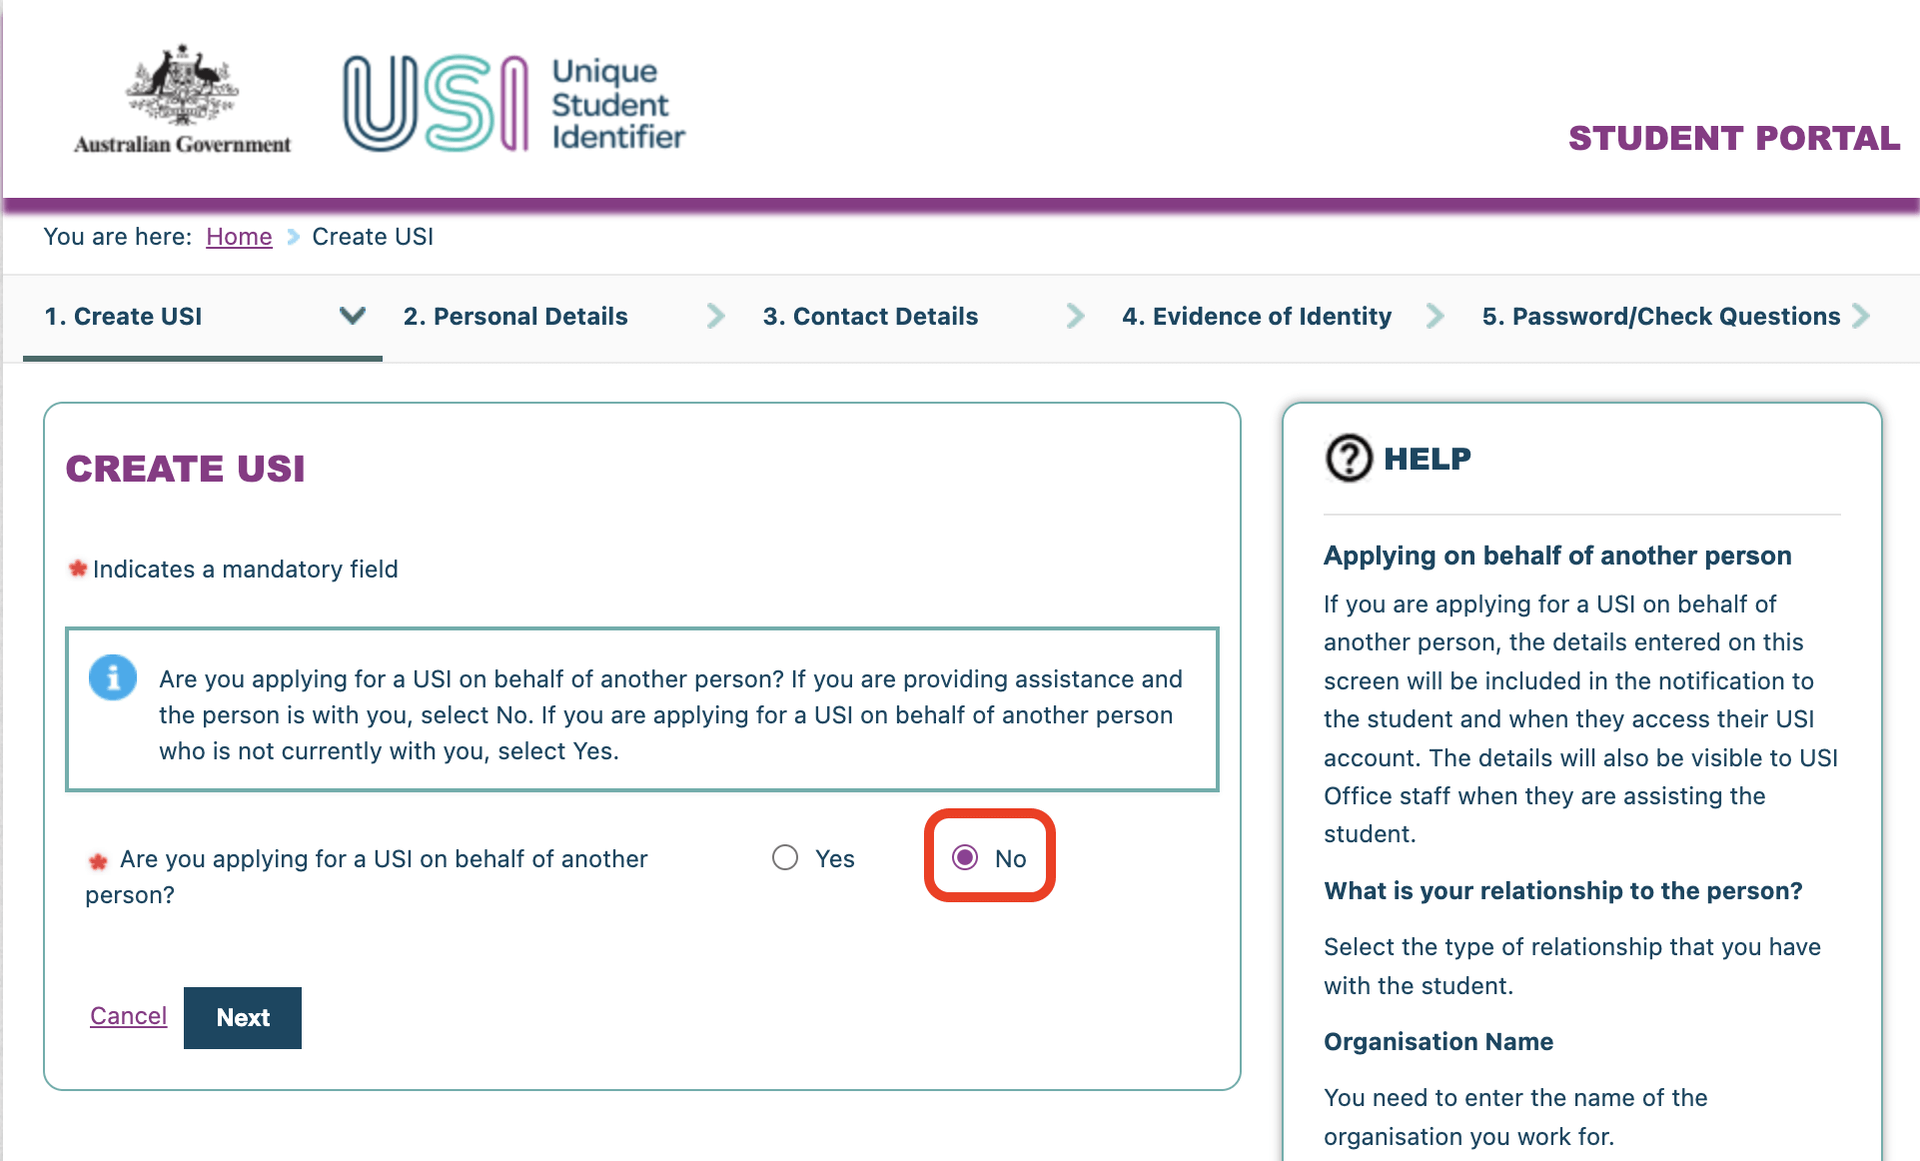Click the 'Yes' option label

click(x=835, y=859)
